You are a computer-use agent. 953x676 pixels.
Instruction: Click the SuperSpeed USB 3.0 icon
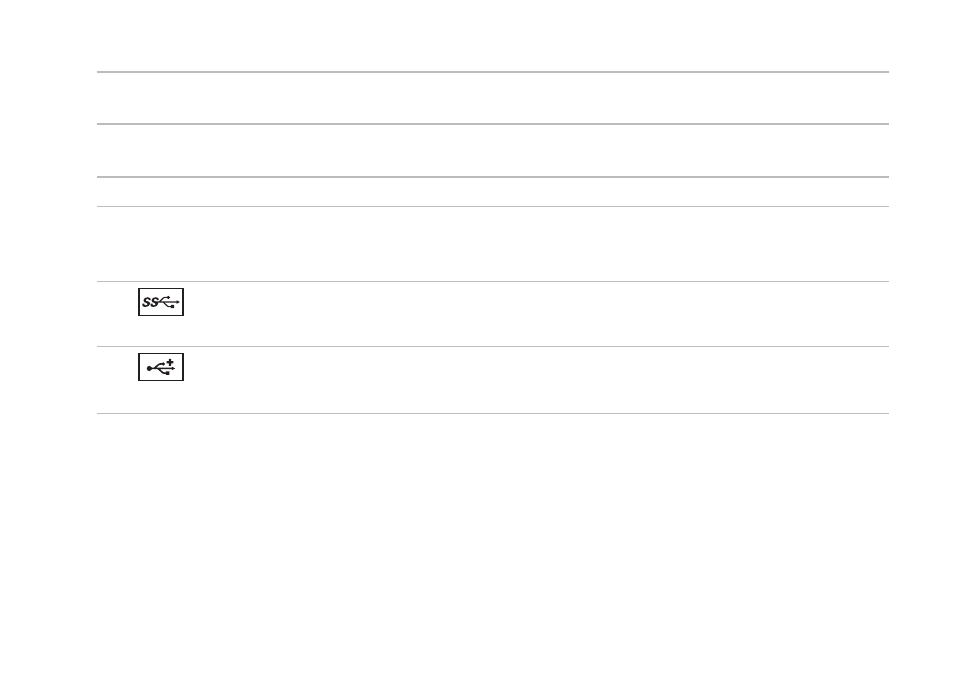coord(161,302)
